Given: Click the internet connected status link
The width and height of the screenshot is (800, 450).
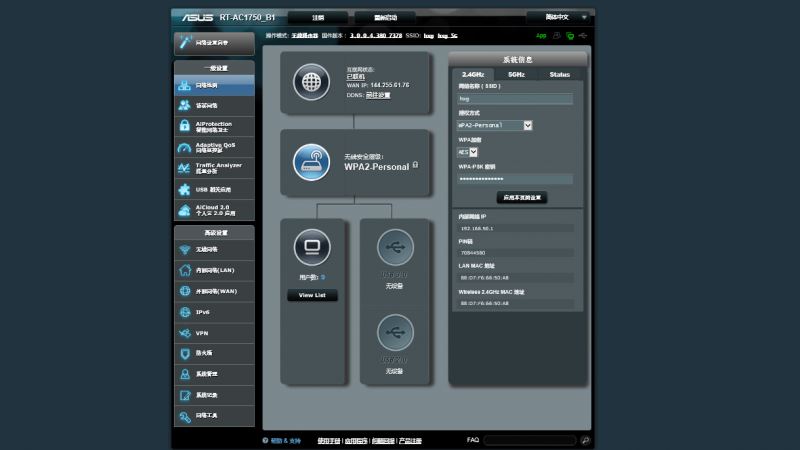Looking at the screenshot, I should [356, 77].
